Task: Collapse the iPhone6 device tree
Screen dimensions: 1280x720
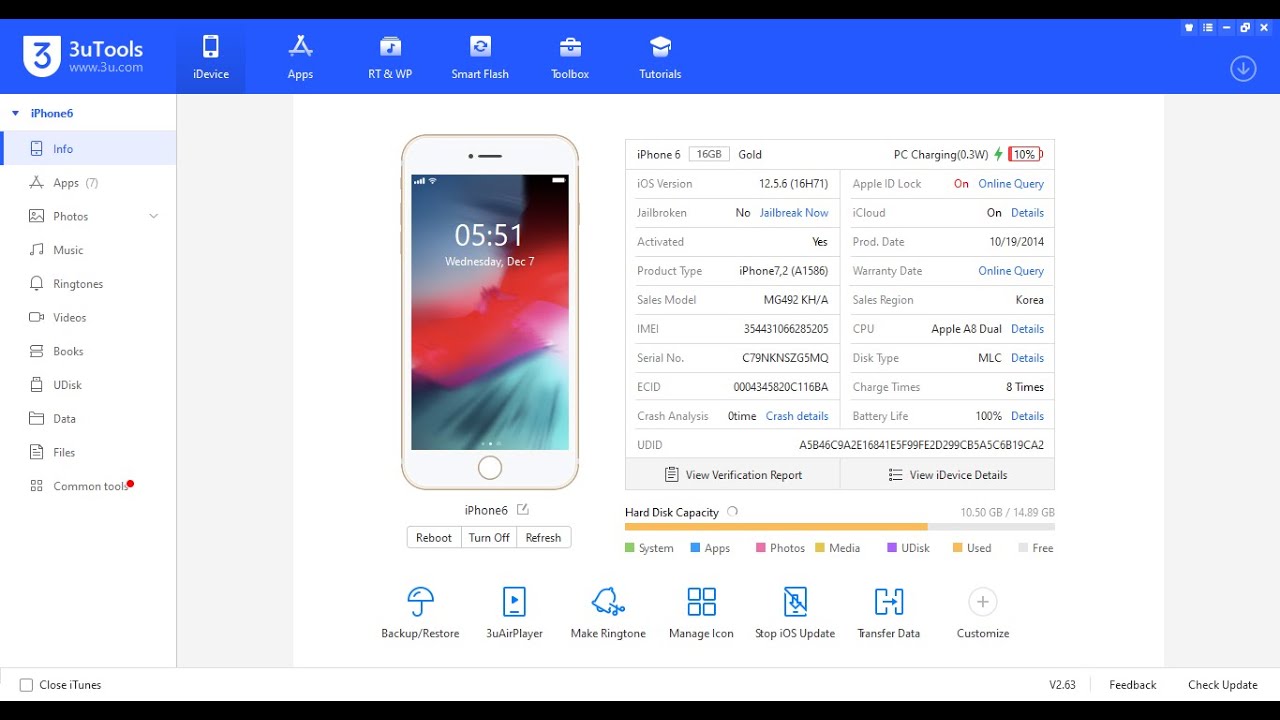Action: 15,114
